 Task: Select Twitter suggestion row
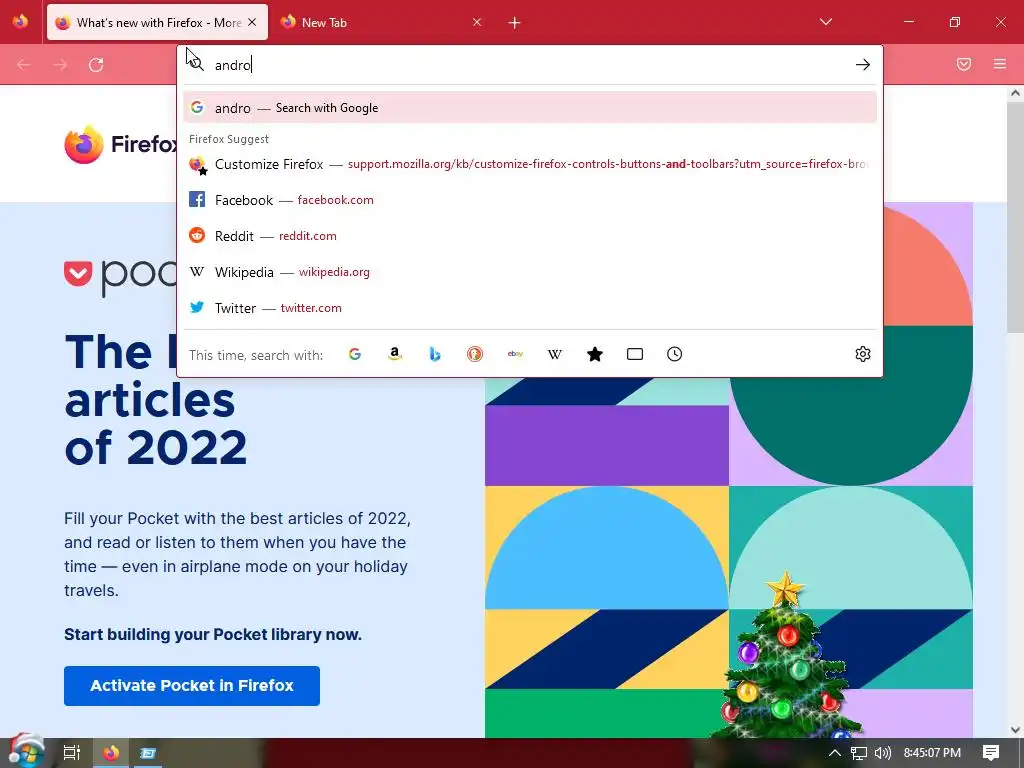[530, 308]
